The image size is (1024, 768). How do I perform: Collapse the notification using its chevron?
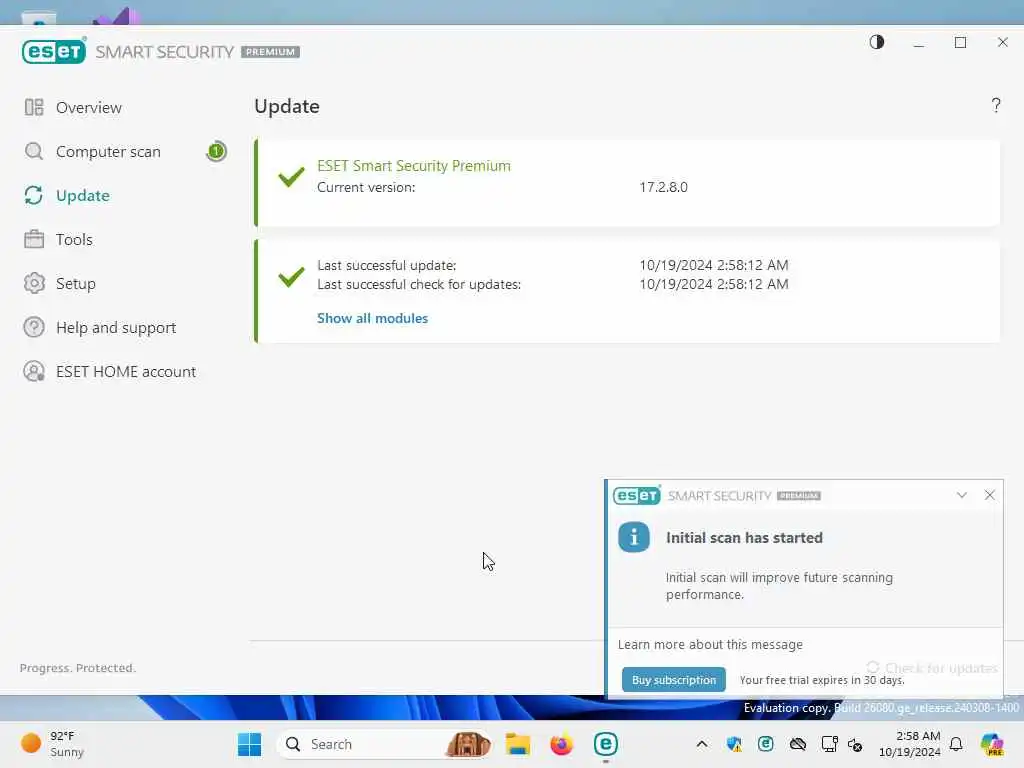tap(961, 495)
